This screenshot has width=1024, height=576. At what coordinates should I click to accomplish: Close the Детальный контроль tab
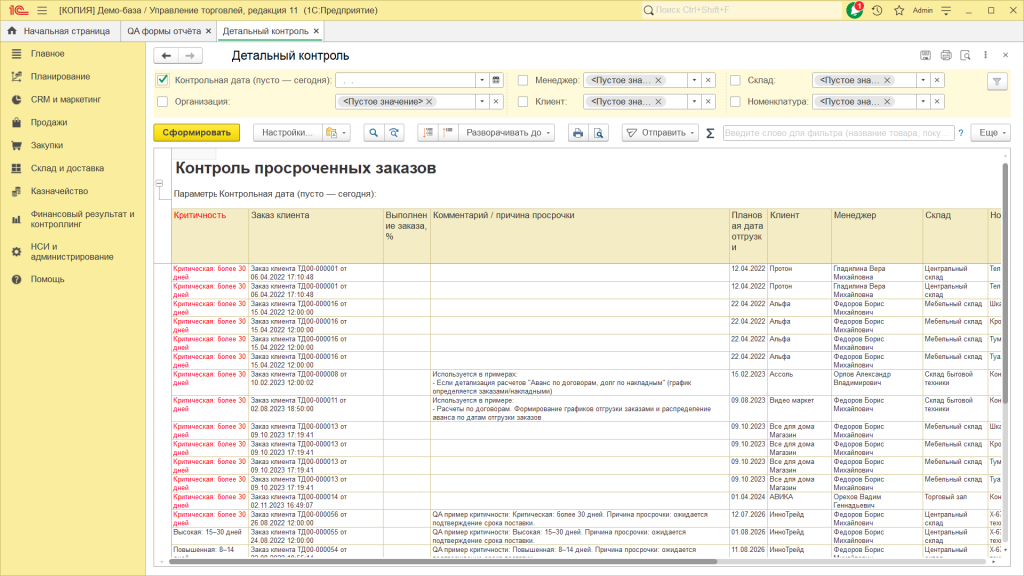click(316, 31)
